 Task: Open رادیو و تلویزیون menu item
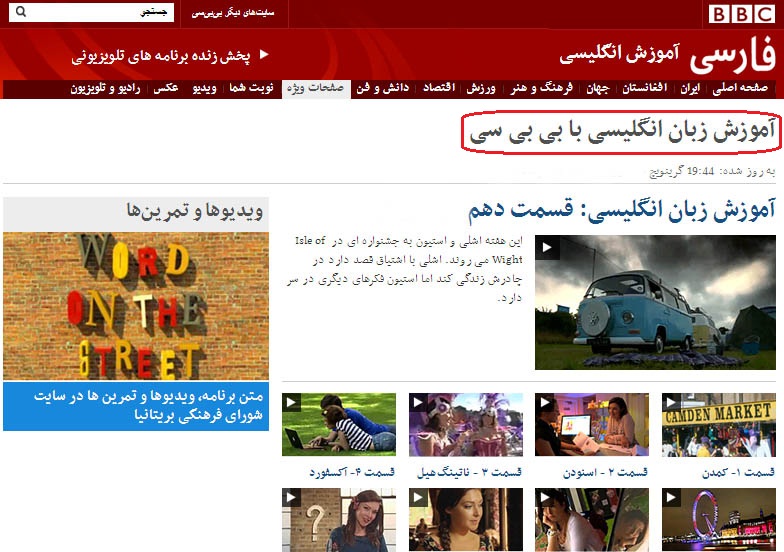106,88
